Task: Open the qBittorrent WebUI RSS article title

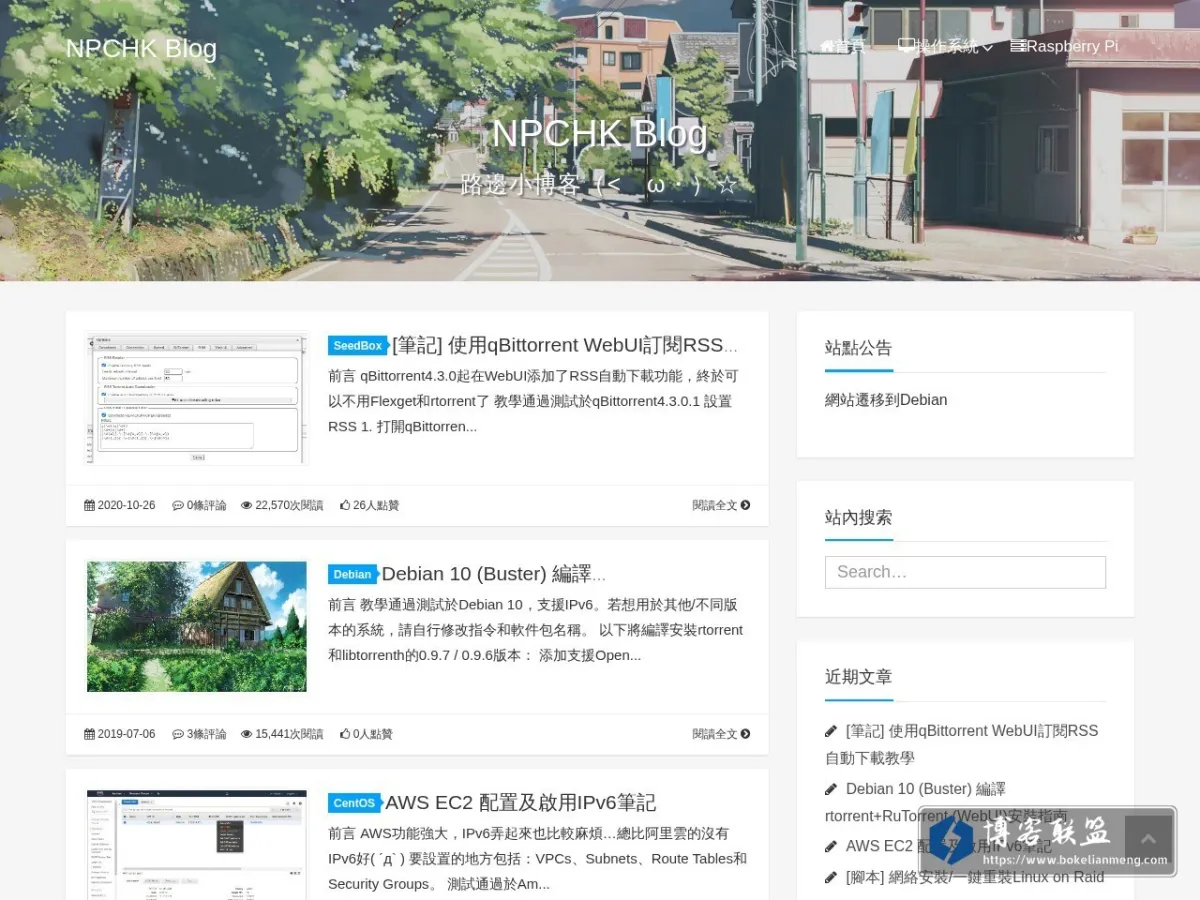Action: click(x=565, y=345)
